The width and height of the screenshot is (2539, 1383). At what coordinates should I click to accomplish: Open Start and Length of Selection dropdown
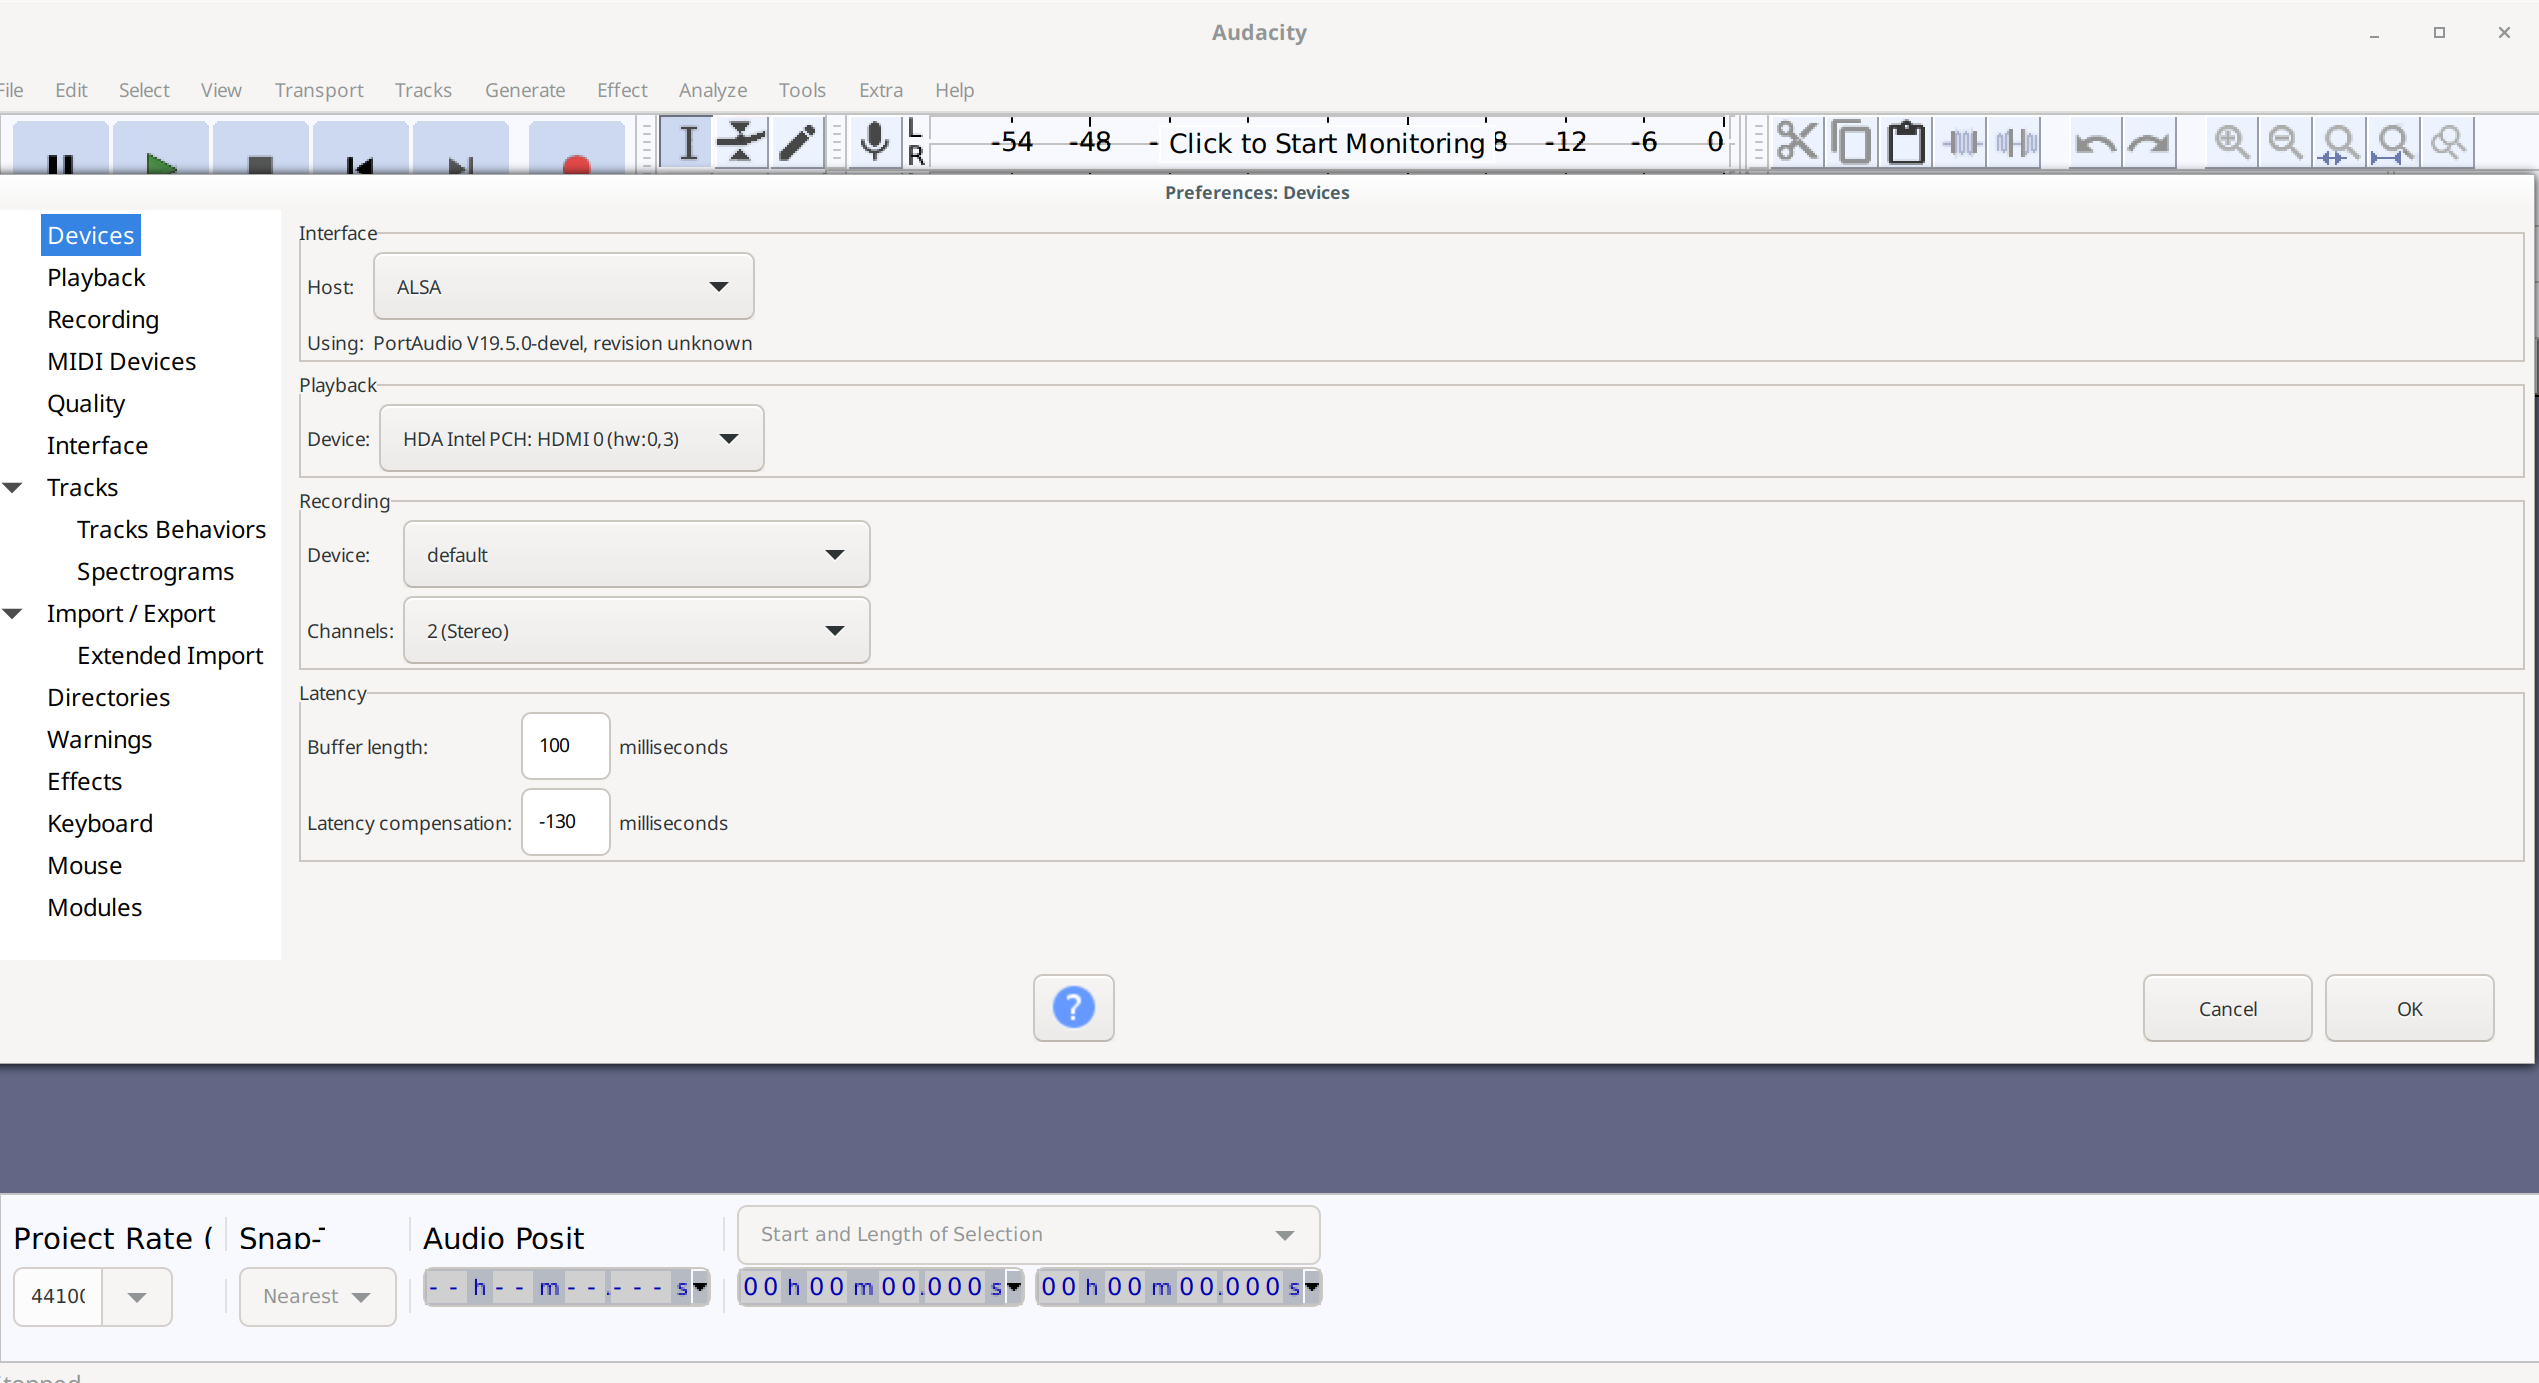tap(1028, 1235)
